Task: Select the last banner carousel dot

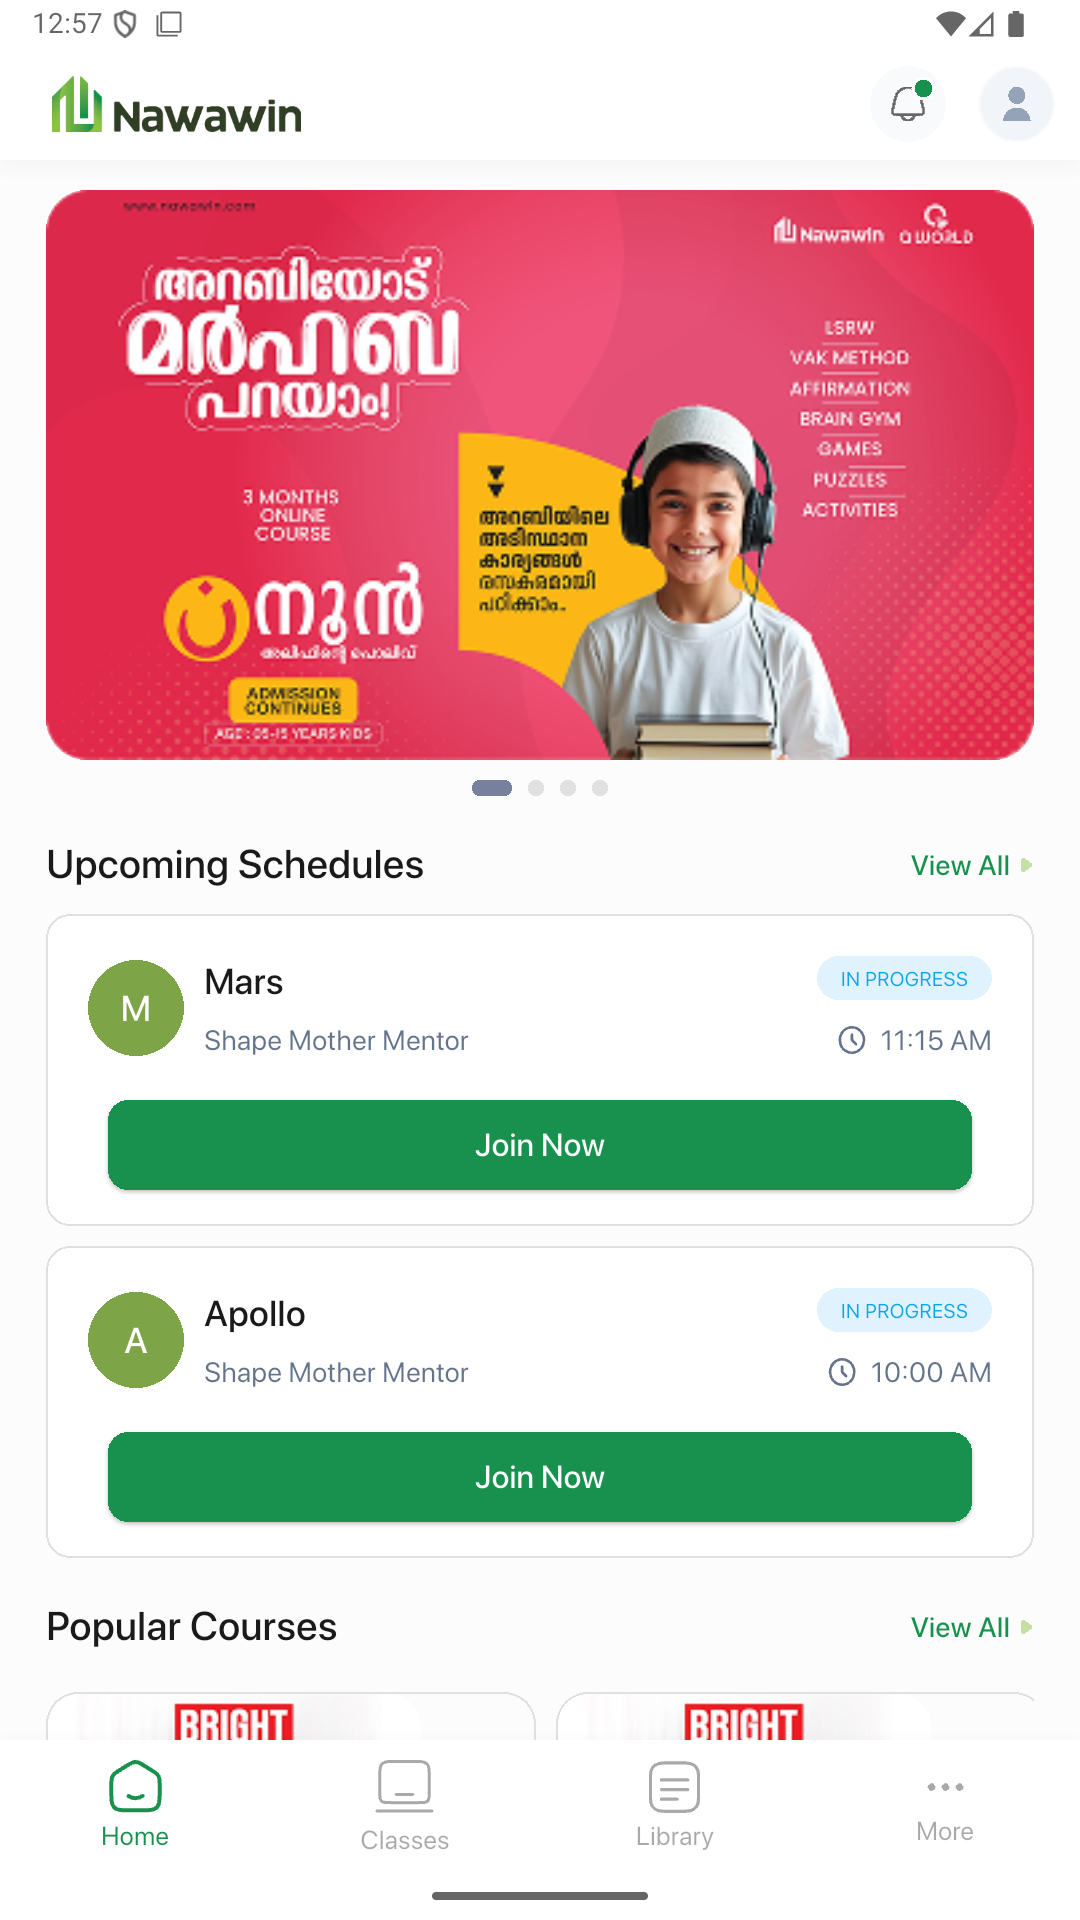Action: tap(600, 788)
